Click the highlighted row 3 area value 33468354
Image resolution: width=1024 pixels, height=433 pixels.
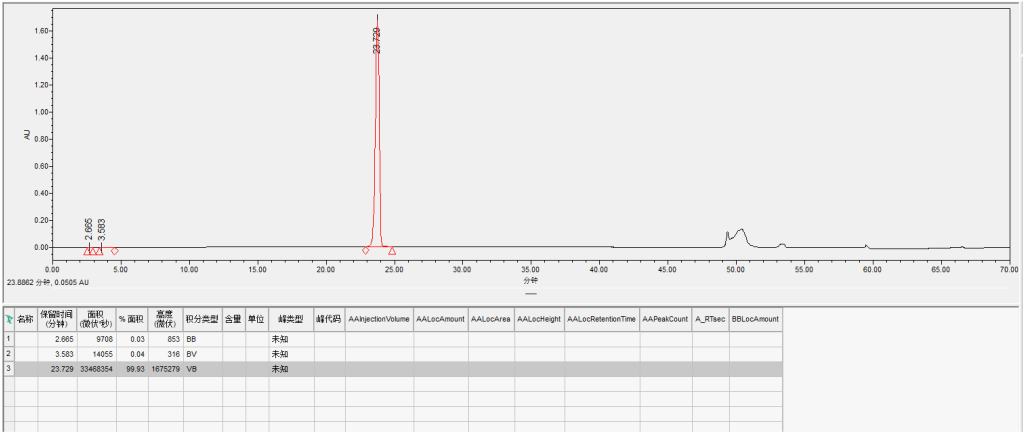pos(96,369)
